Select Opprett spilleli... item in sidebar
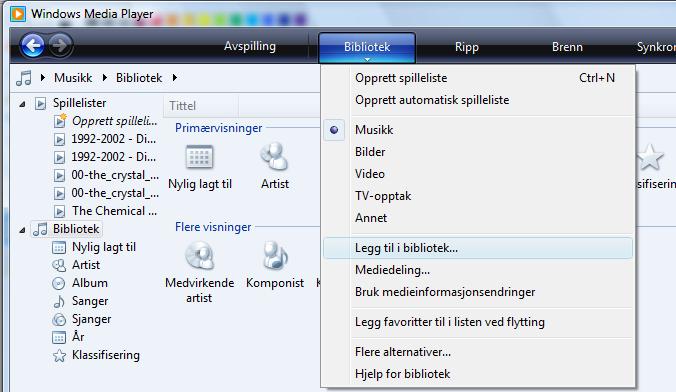This screenshot has height=392, width=676. coord(114,121)
